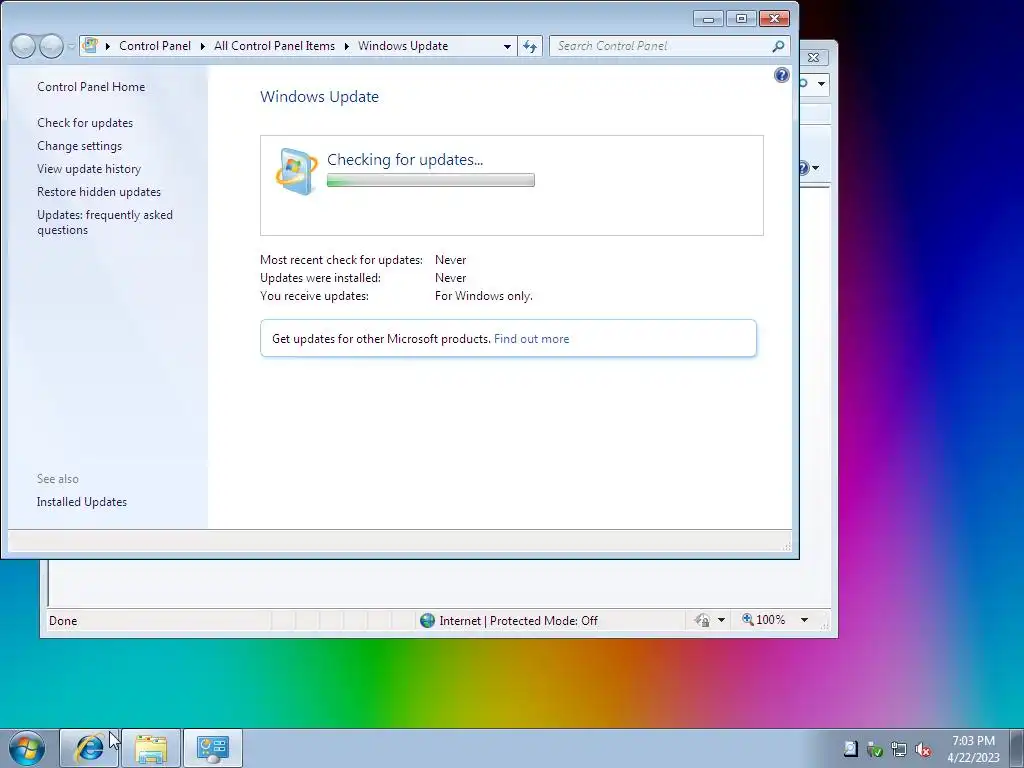Click the 'Most recent check for updates:' label
Viewport: 1024px width, 768px height.
coord(341,260)
